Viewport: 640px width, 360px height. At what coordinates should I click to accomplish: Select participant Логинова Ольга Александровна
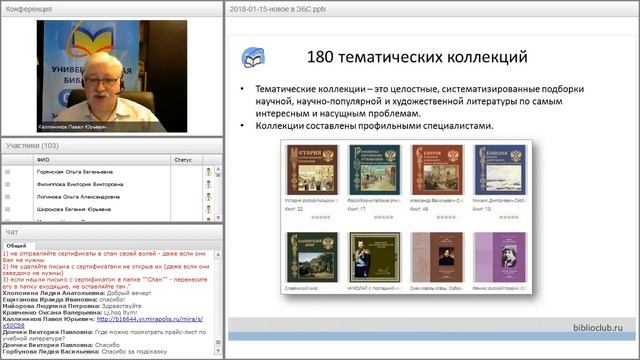click(78, 197)
